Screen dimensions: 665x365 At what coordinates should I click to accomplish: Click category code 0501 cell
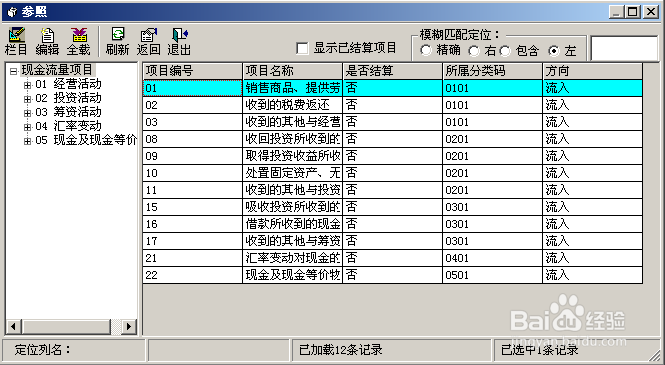coord(493,275)
